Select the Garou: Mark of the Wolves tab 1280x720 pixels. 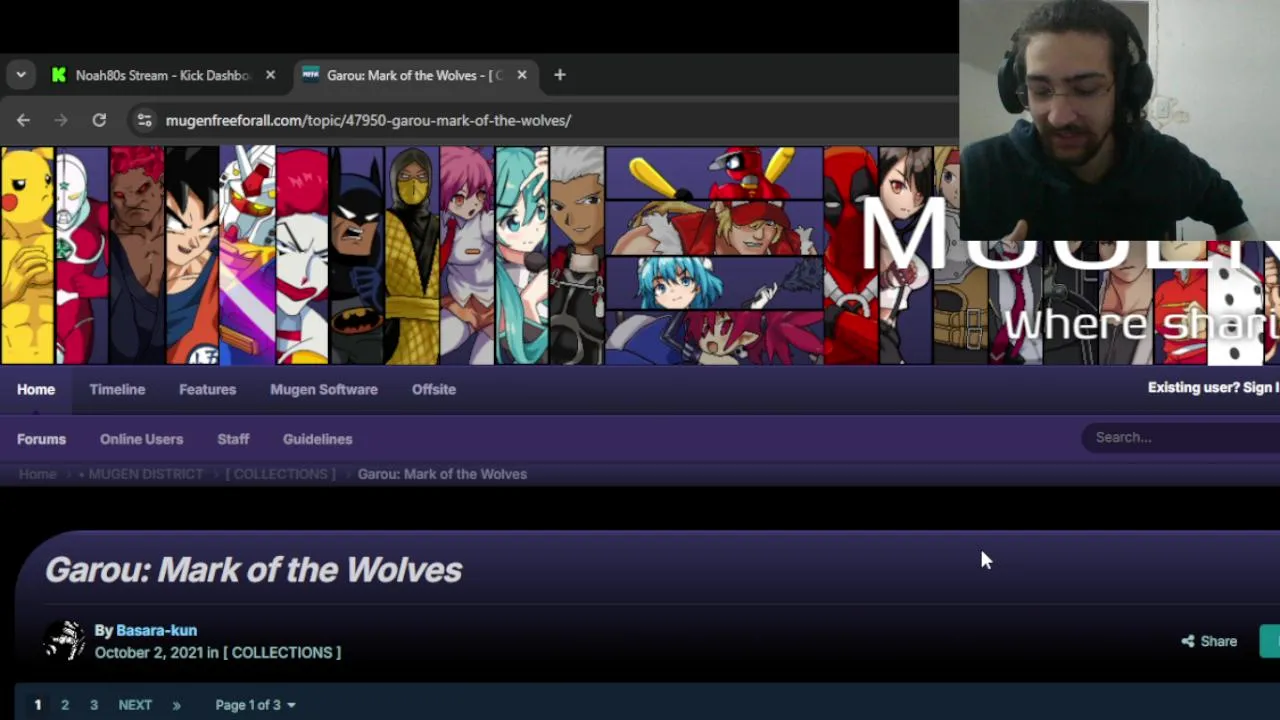[x=414, y=75]
